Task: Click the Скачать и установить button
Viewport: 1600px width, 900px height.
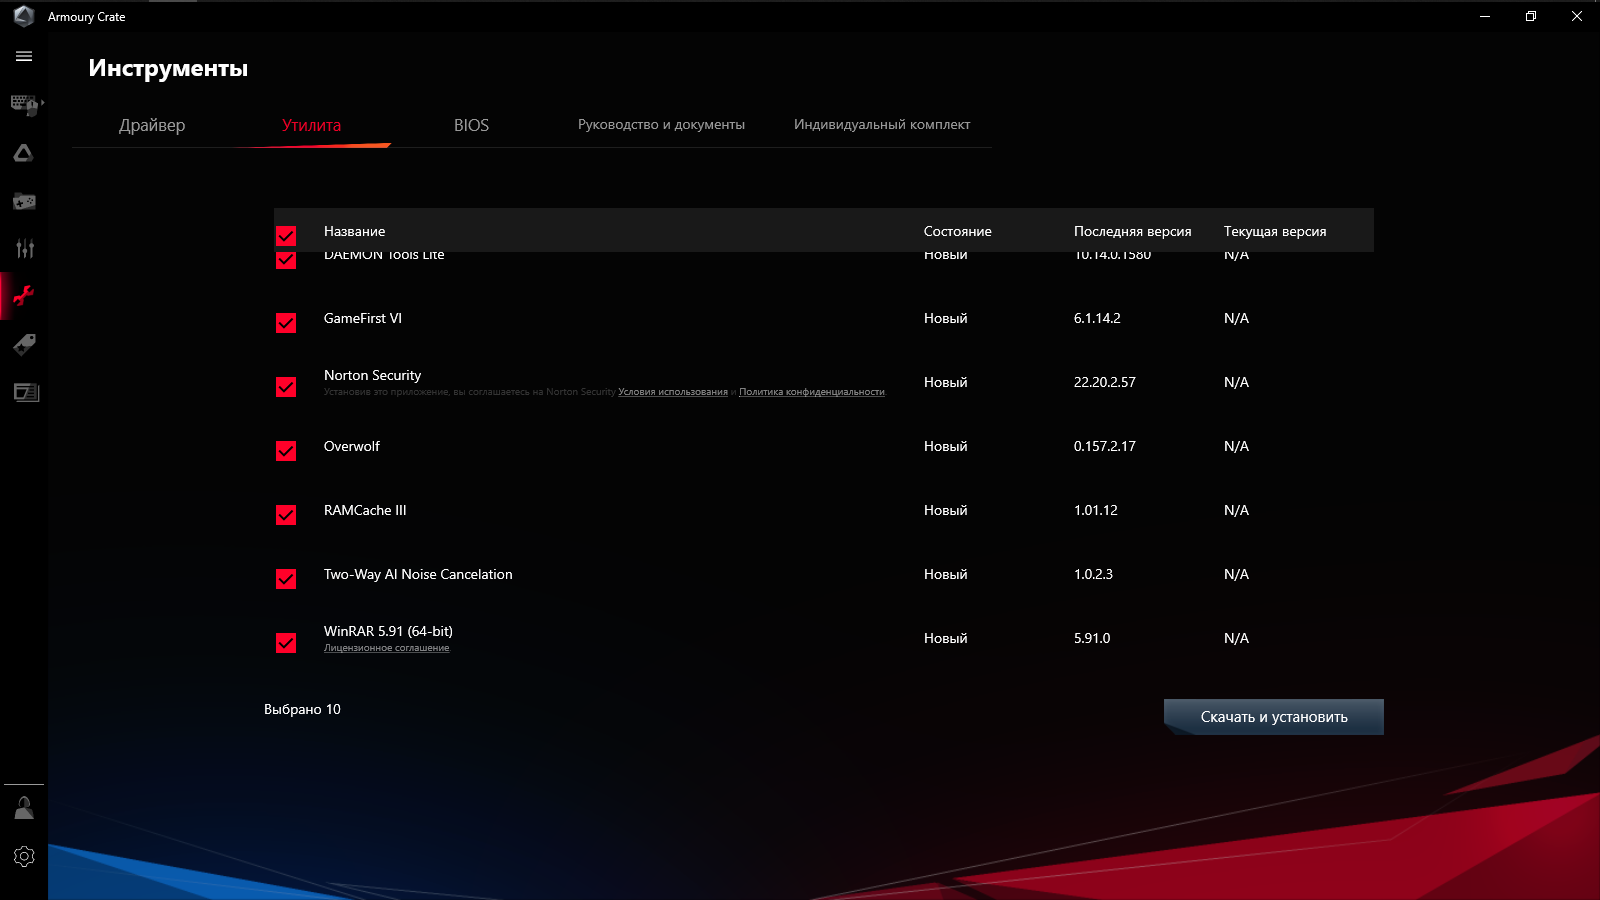Action: pyautogui.click(x=1274, y=717)
